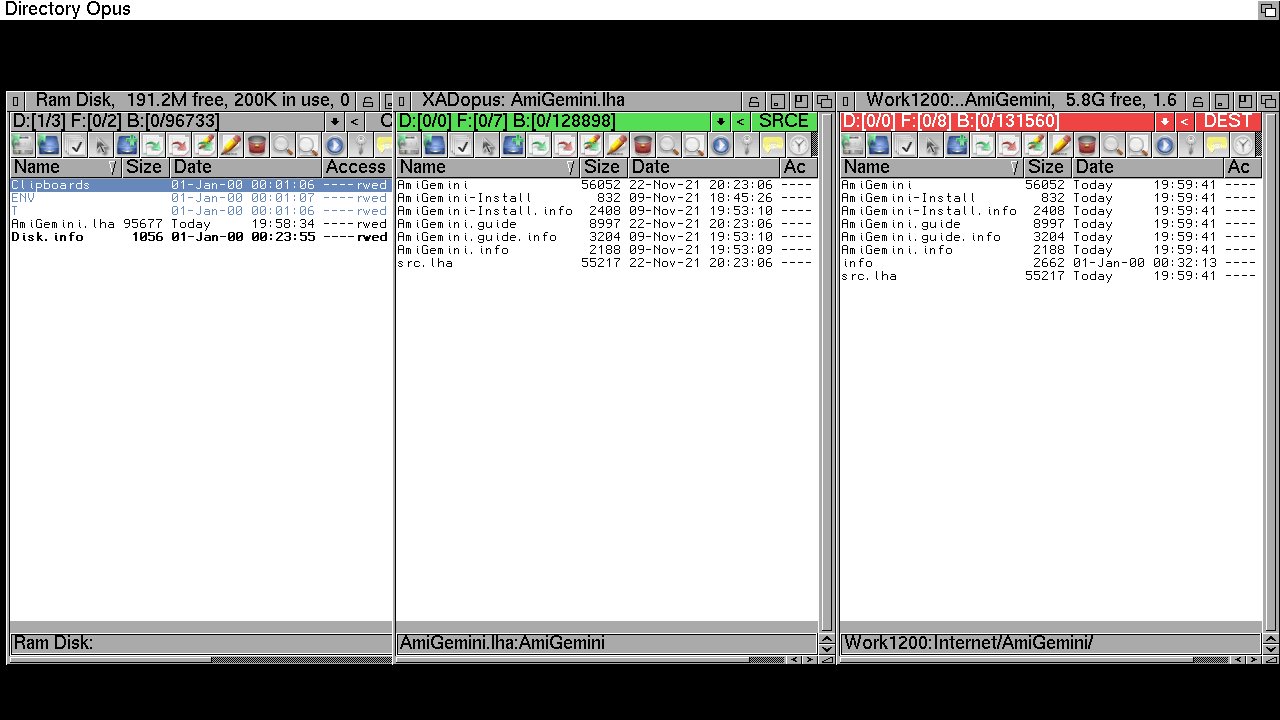
Task: Click the blue play circle icon in Work1200 lister
Action: 1164,145
